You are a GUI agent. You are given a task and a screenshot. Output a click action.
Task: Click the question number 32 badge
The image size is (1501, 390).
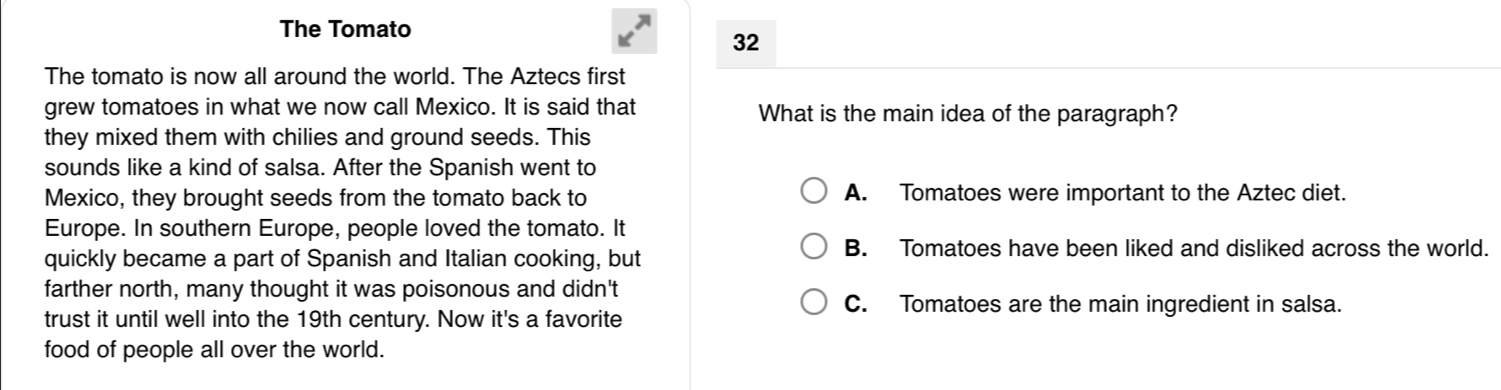click(747, 42)
